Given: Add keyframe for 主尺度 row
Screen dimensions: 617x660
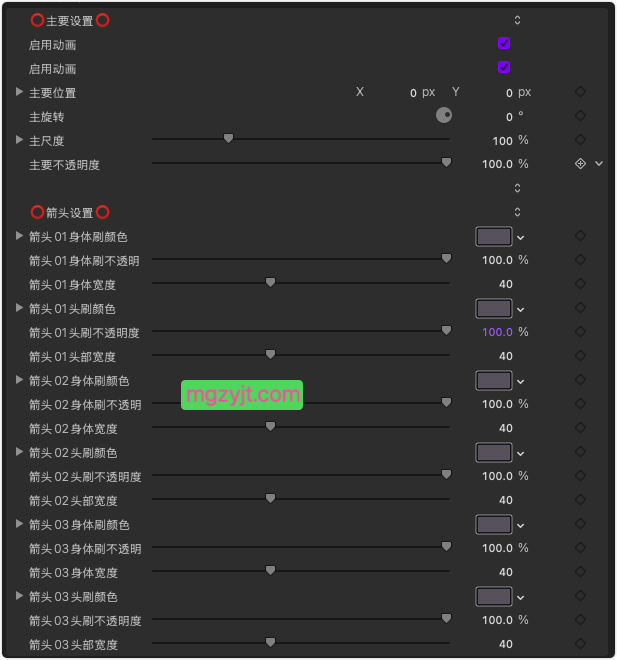Looking at the screenshot, I should tap(580, 140).
